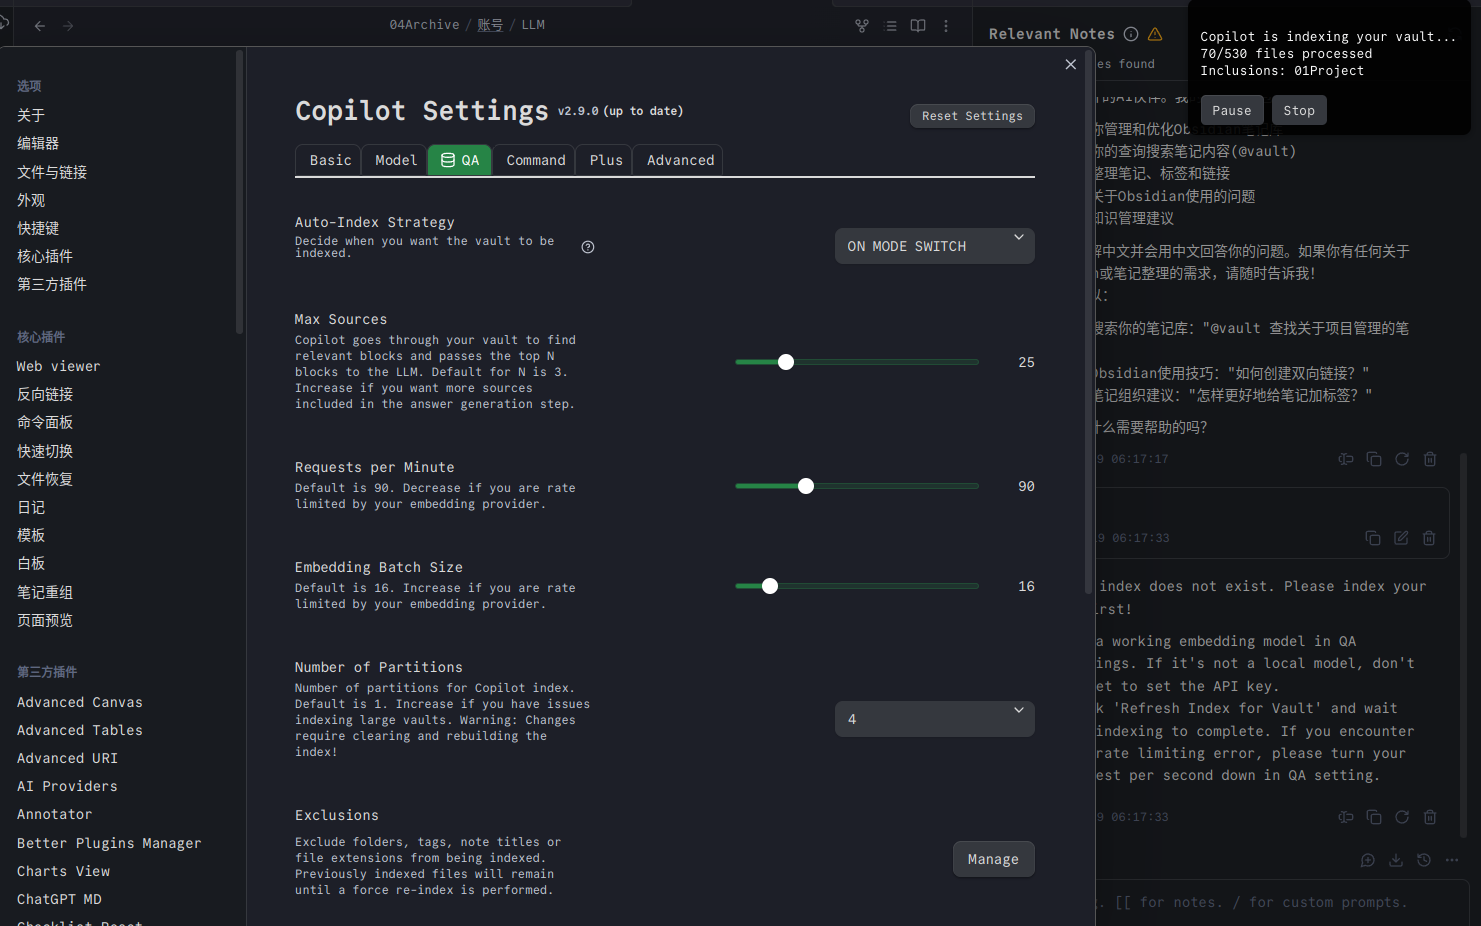Start a new chat with the plus-bubble icon

click(x=1368, y=860)
